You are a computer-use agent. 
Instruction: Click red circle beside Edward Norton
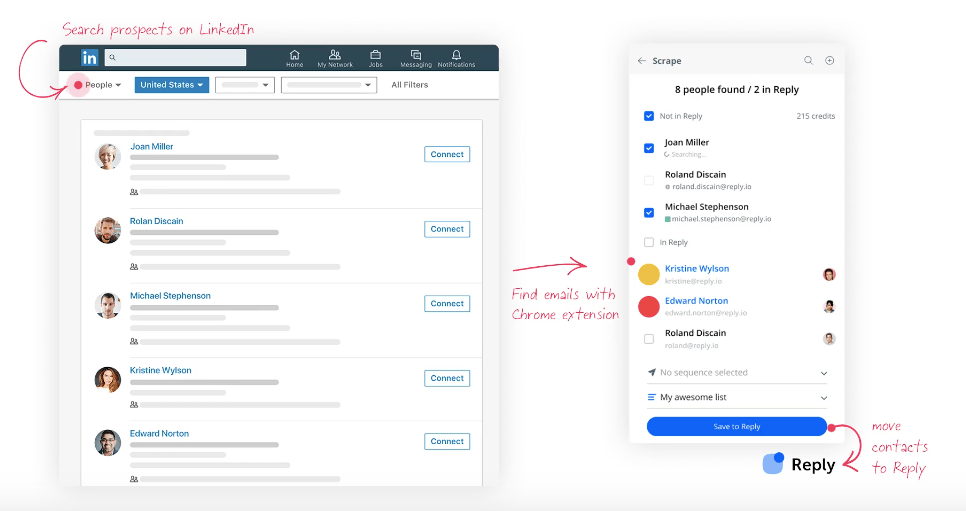pos(649,306)
